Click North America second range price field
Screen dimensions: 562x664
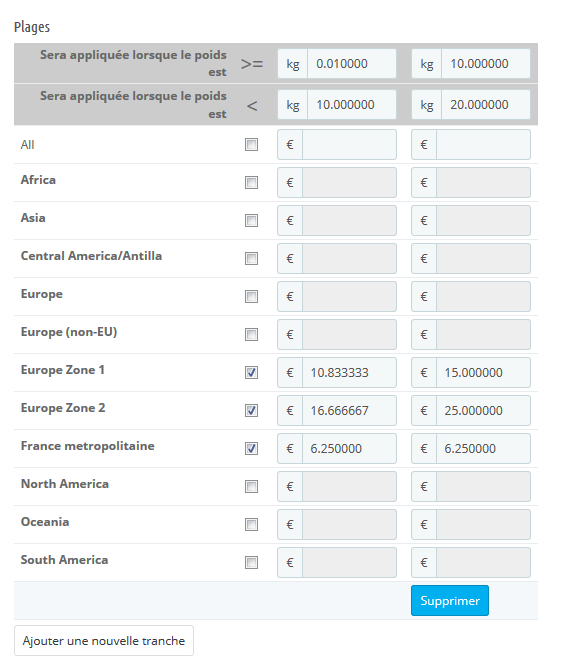pos(483,487)
